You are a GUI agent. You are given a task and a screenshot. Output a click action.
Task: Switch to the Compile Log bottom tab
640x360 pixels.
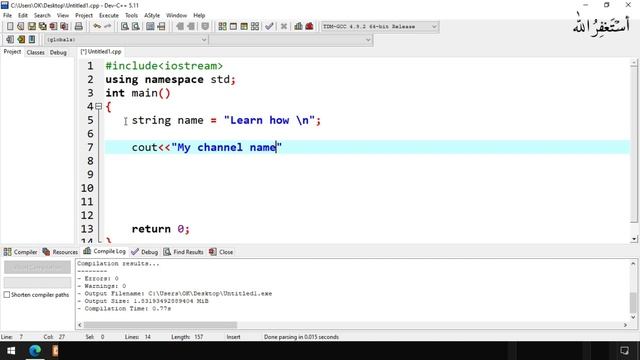coord(105,251)
